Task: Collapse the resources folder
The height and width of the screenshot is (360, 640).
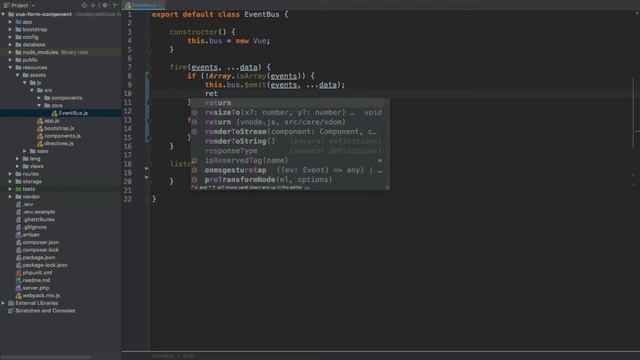Action: [11, 67]
